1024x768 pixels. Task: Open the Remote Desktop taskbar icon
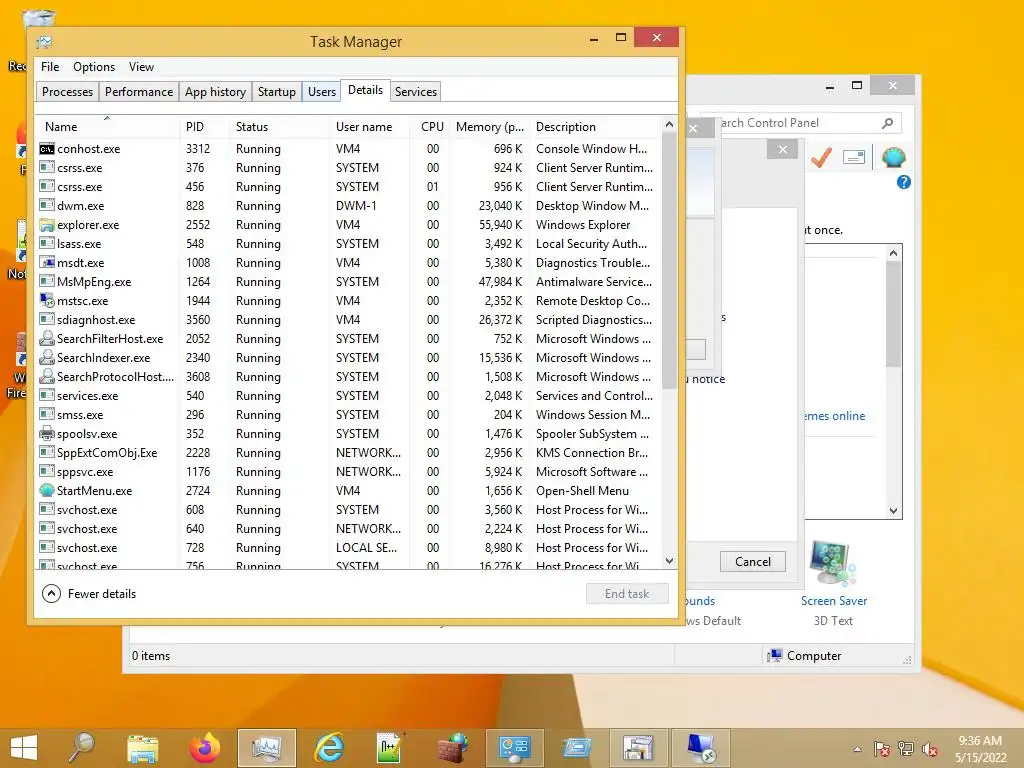[x=701, y=748]
